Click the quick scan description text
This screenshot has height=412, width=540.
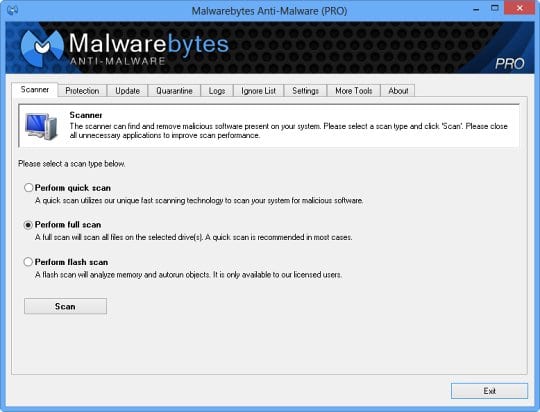tap(199, 200)
